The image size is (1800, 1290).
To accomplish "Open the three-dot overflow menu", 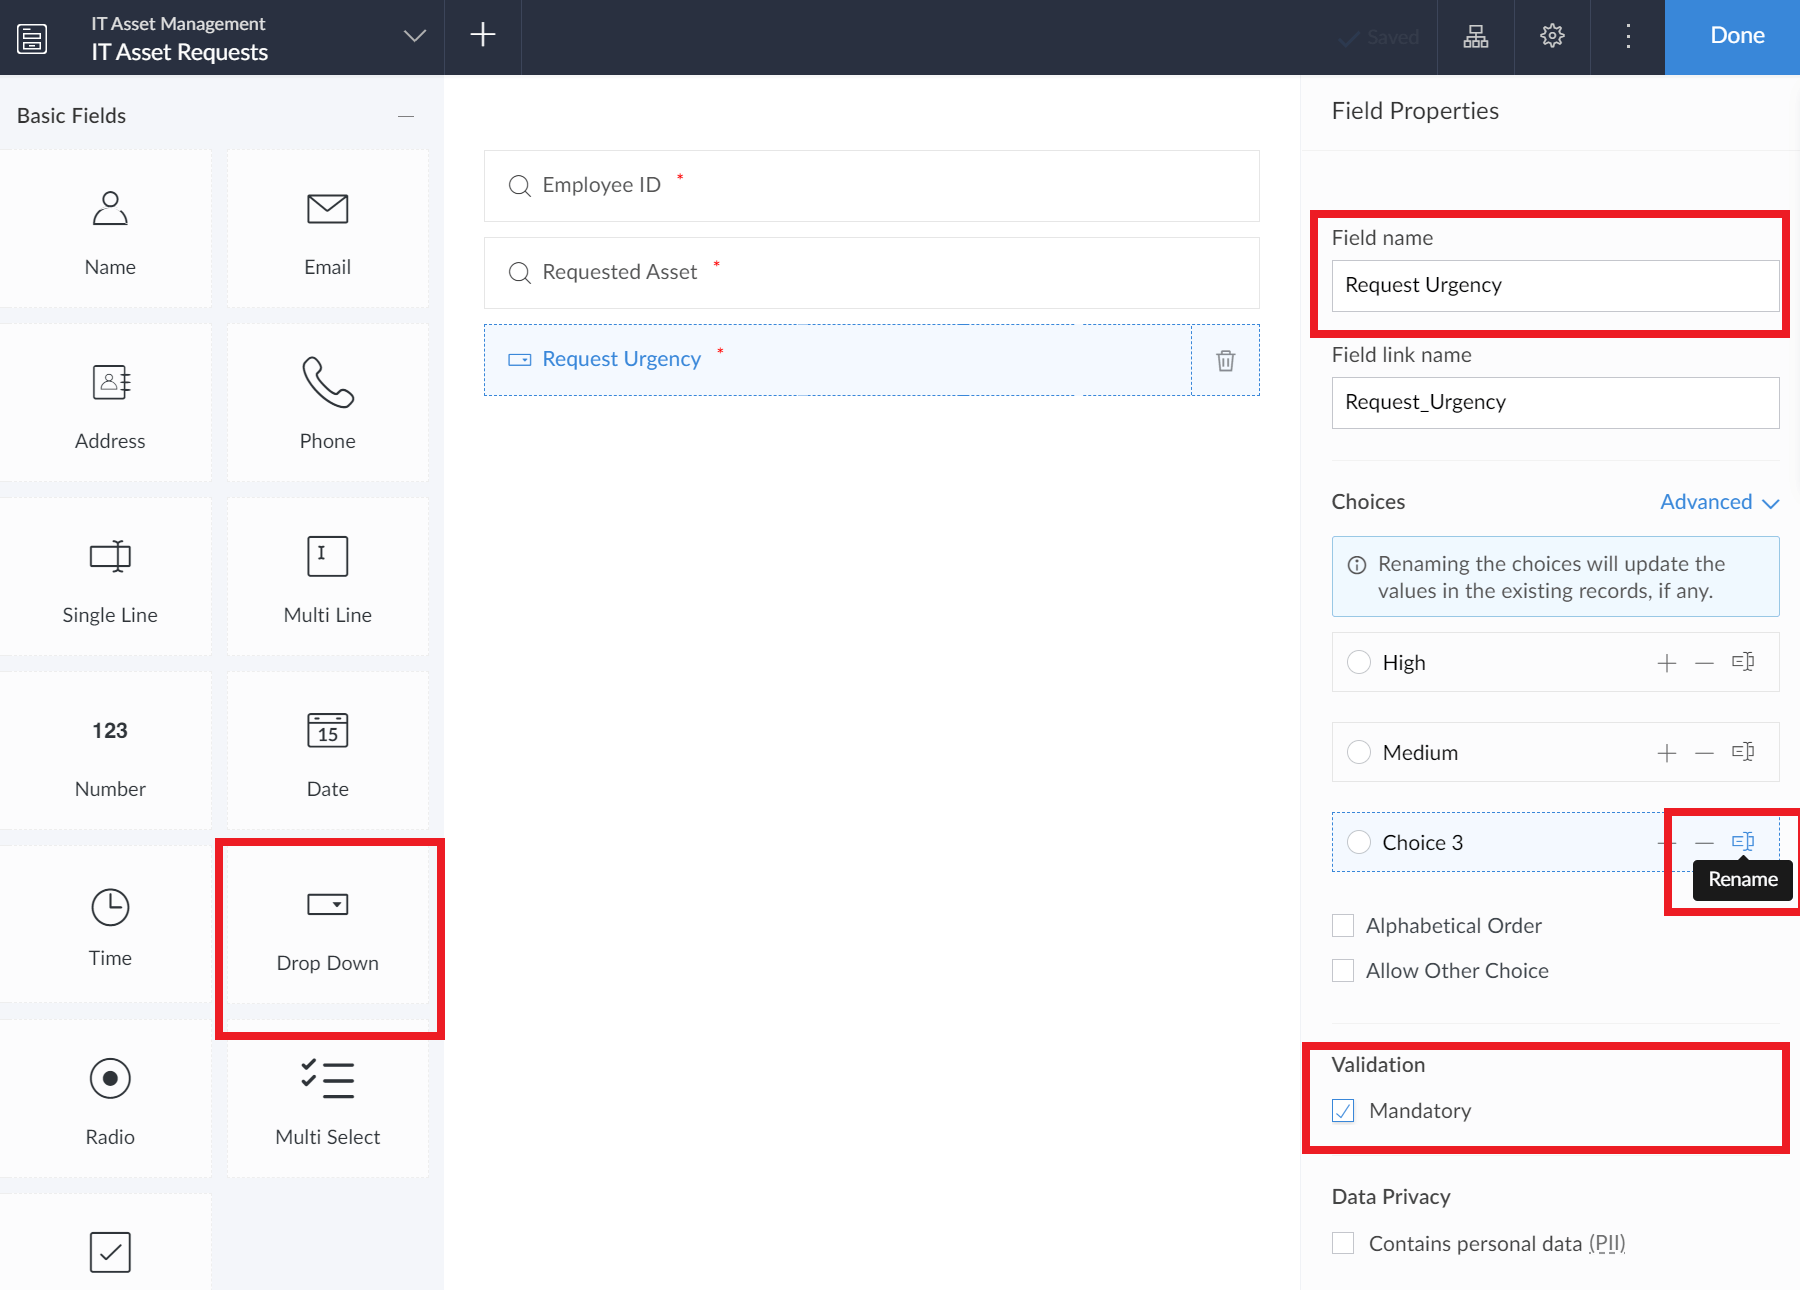I will (x=1627, y=35).
